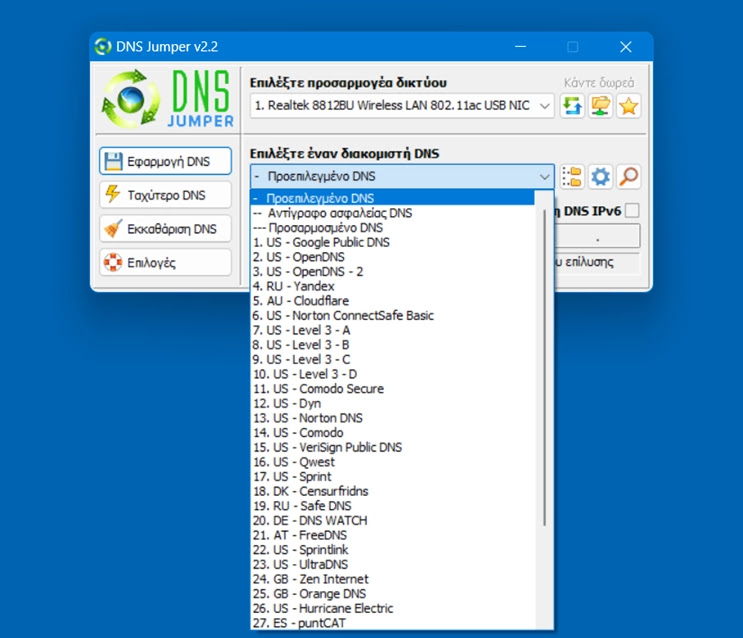Choose 15. US - VeriSign Public DNS
This screenshot has width=743, height=638.
tap(392, 447)
